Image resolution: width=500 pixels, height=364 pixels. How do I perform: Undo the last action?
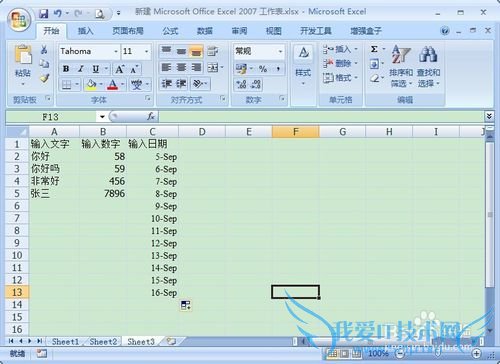pyautogui.click(x=58, y=14)
